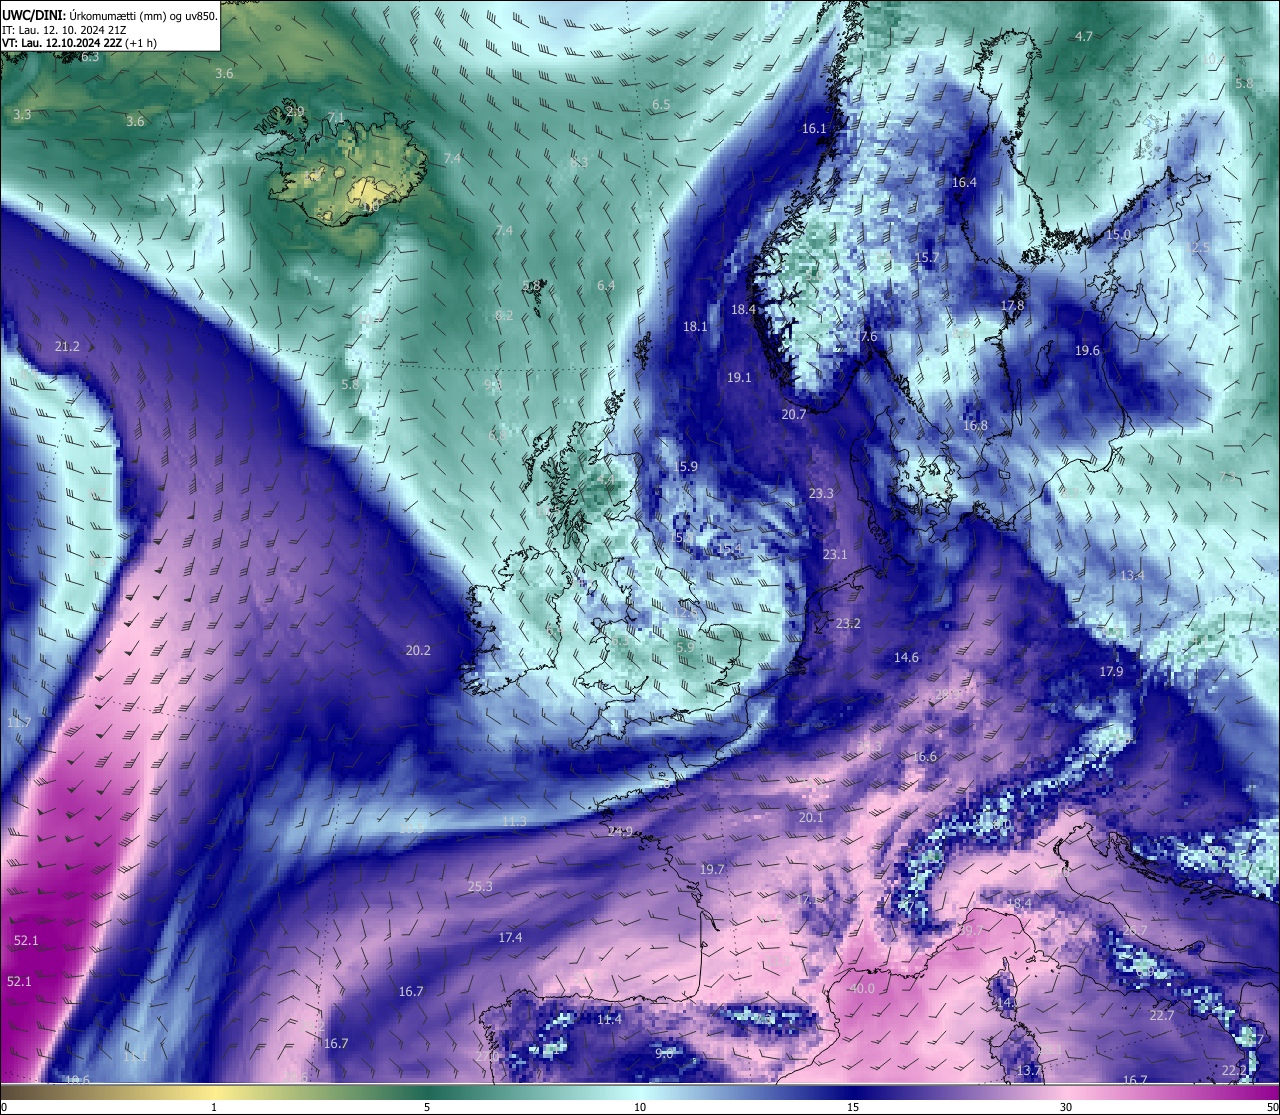Select the 3.3 map value
Viewport: 1280px width, 1115px height.
coord(22,114)
